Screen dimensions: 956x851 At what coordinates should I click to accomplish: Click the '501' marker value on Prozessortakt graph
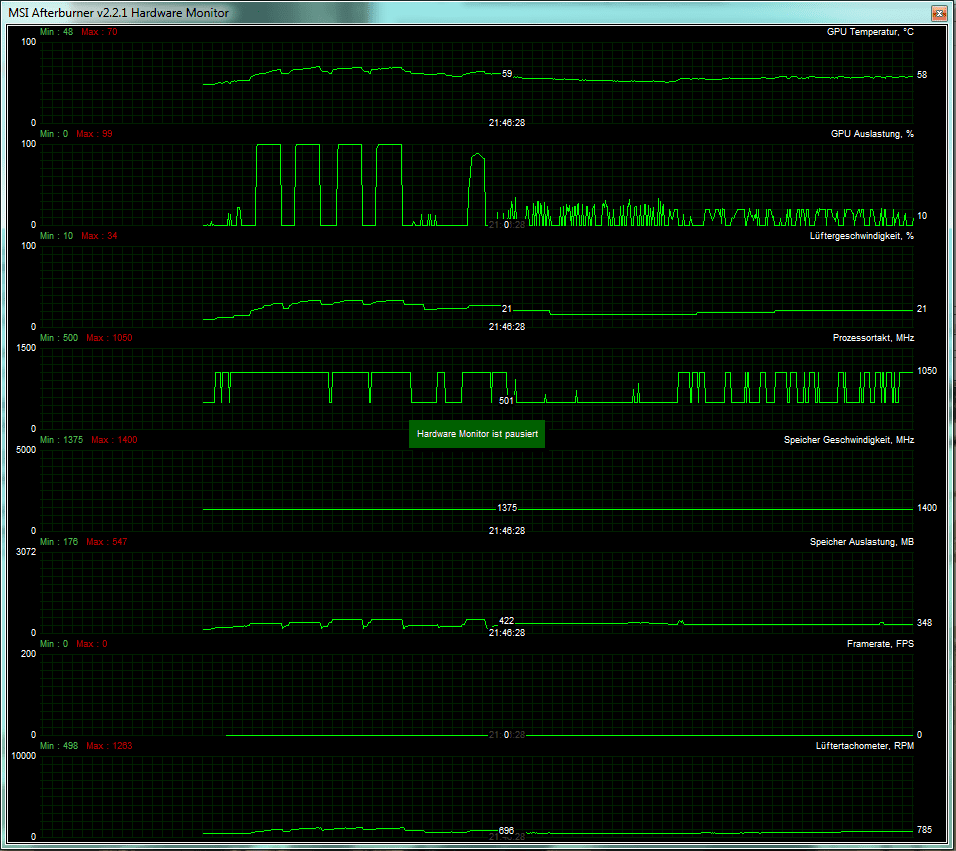click(506, 401)
